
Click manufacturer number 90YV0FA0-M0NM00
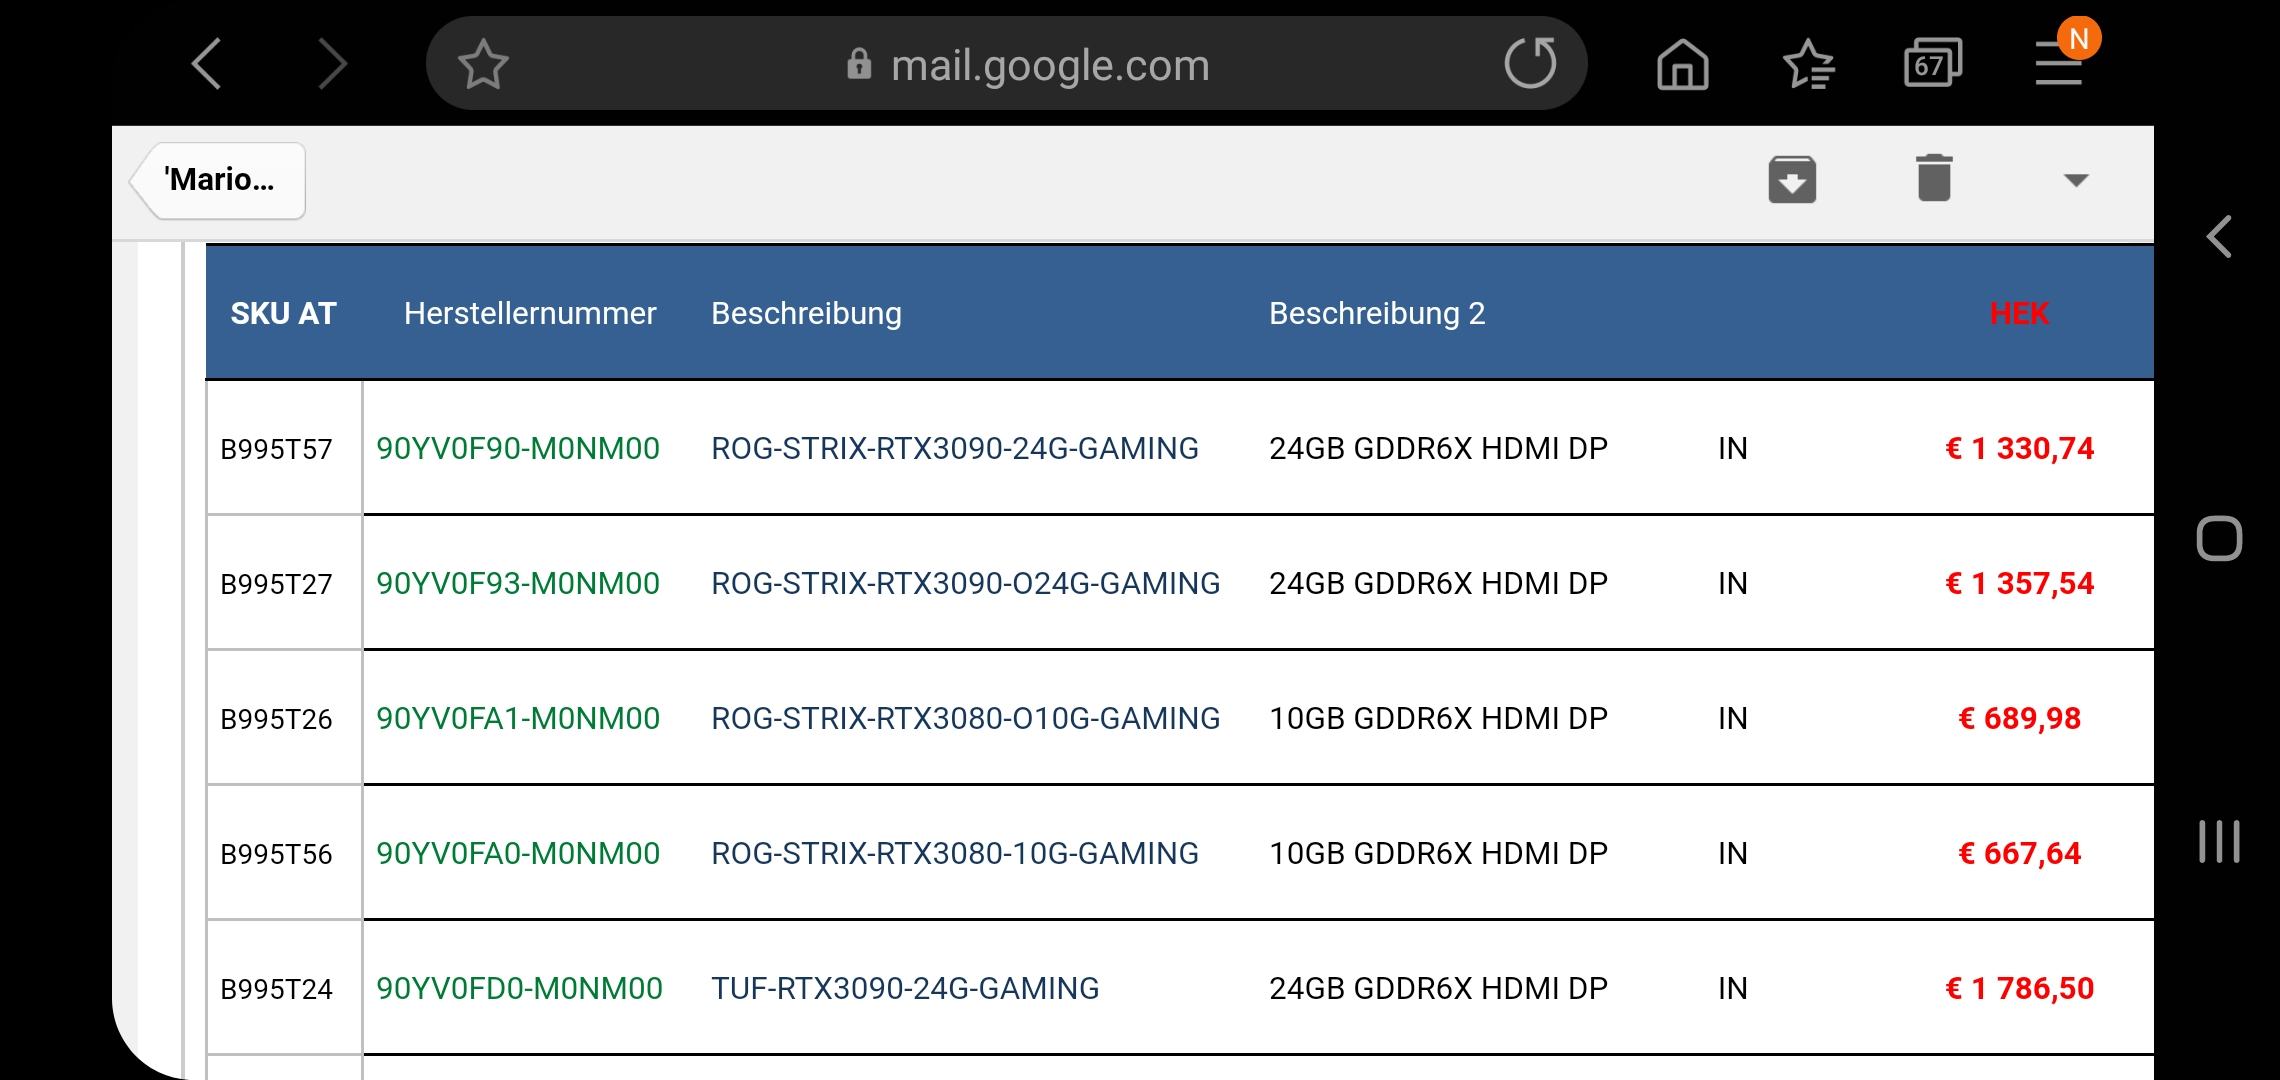(x=518, y=854)
